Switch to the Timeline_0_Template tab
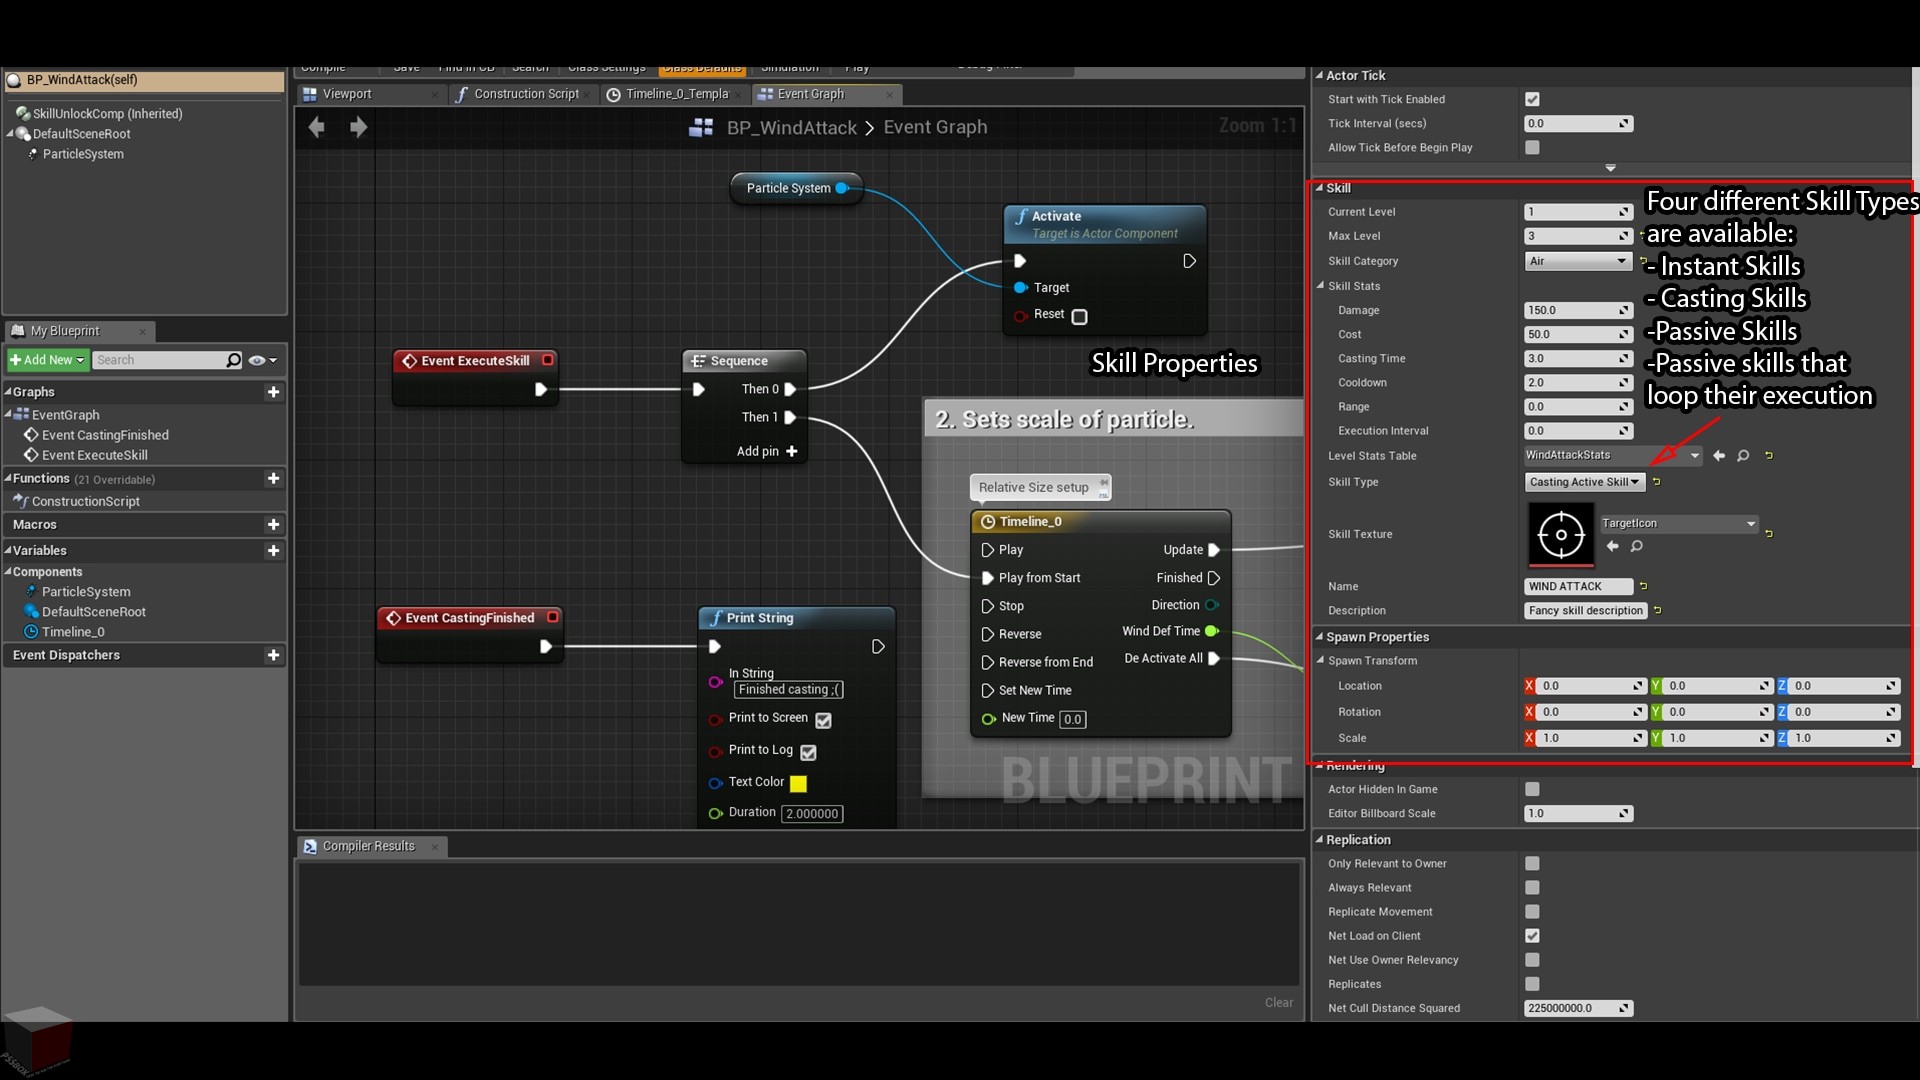The width and height of the screenshot is (1920, 1080). click(676, 94)
